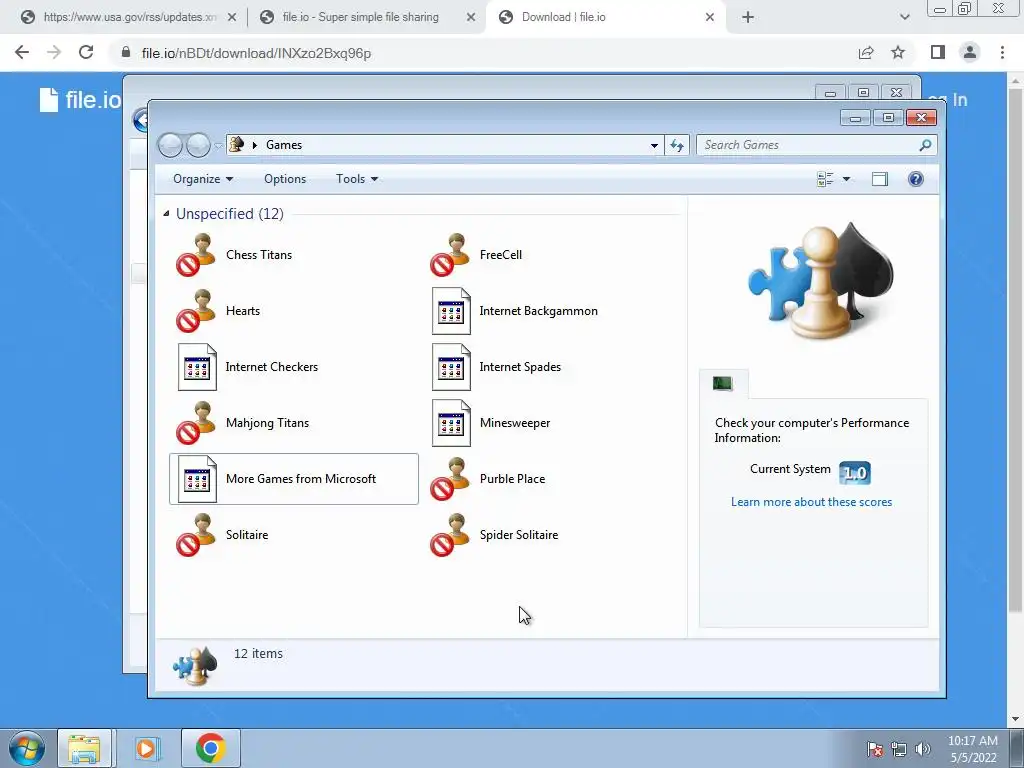Open Windows Media Player from taskbar
This screenshot has height=768, width=1024.
[x=146, y=748]
